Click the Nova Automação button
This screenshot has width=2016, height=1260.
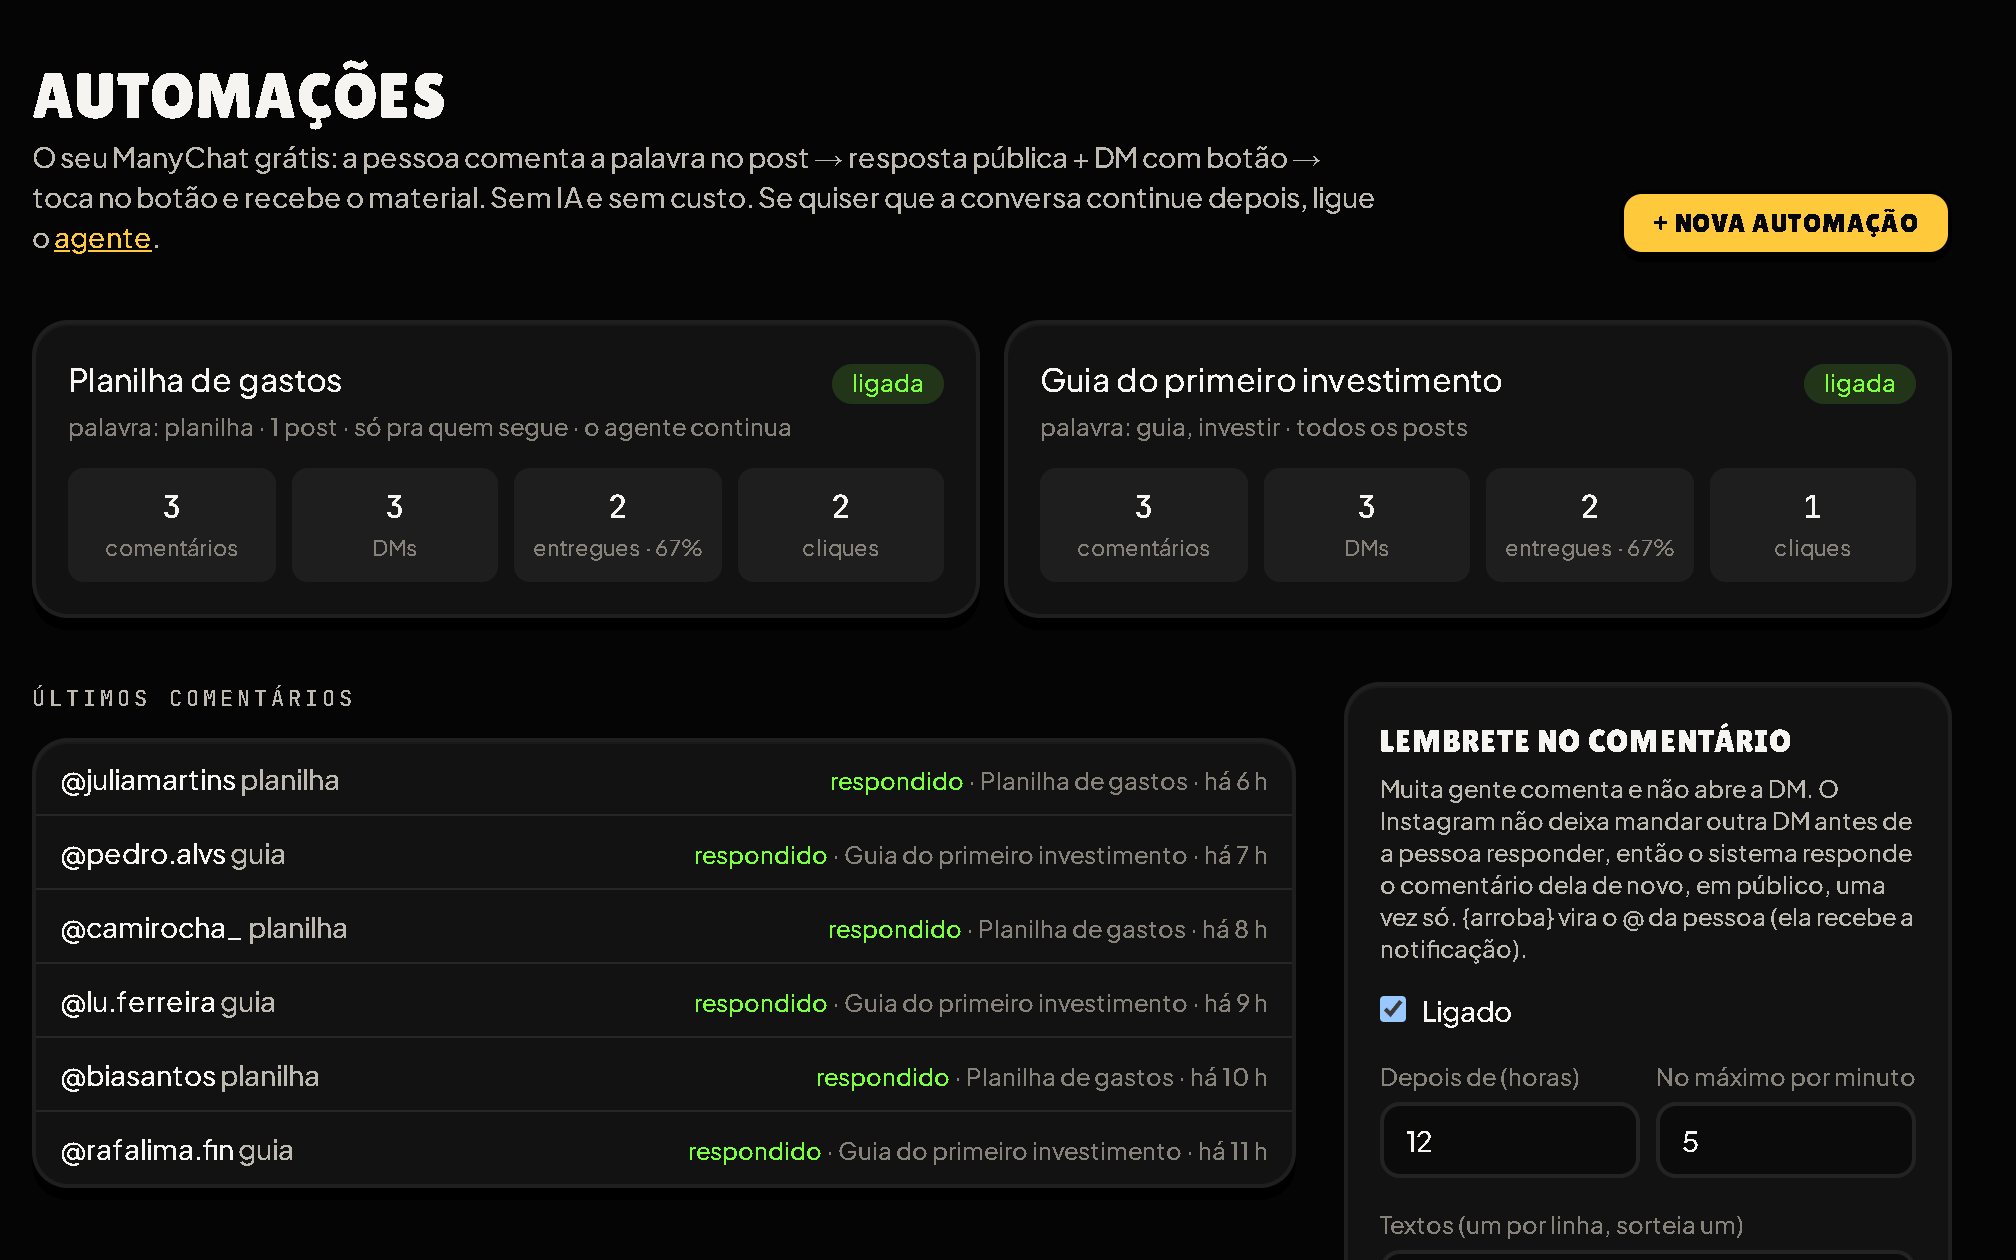1785,223
